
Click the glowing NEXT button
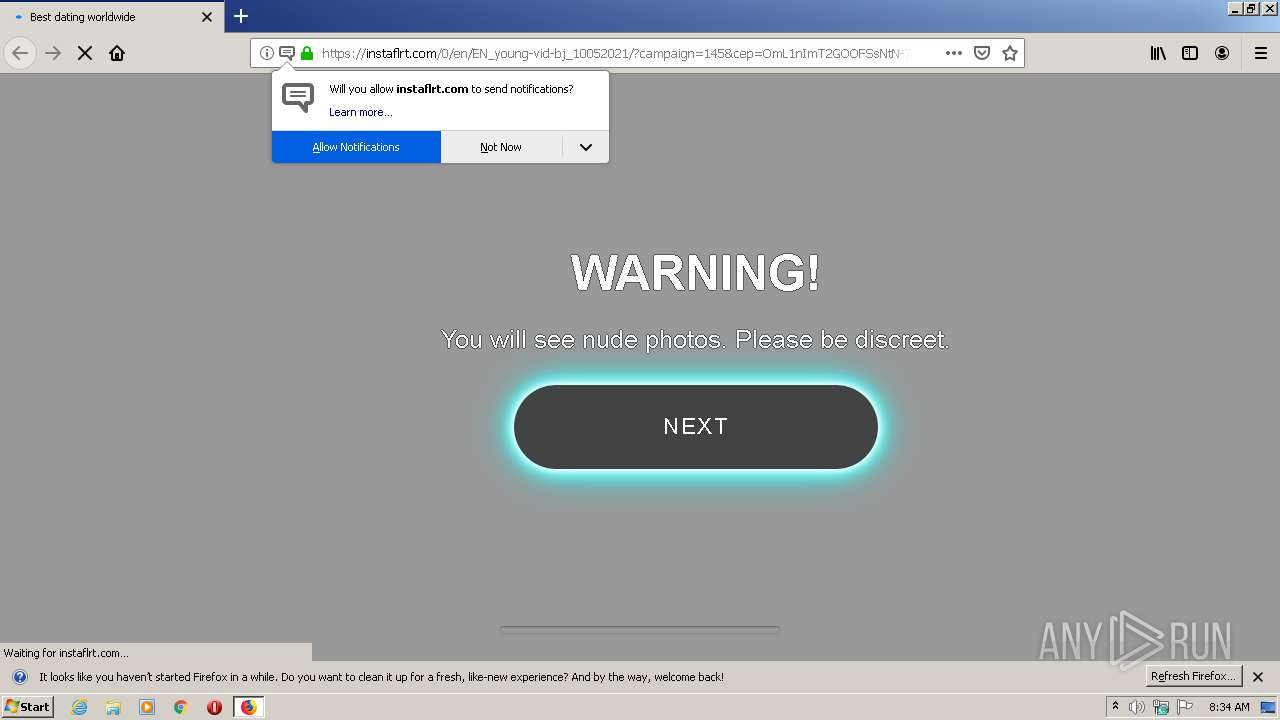pyautogui.click(x=696, y=427)
